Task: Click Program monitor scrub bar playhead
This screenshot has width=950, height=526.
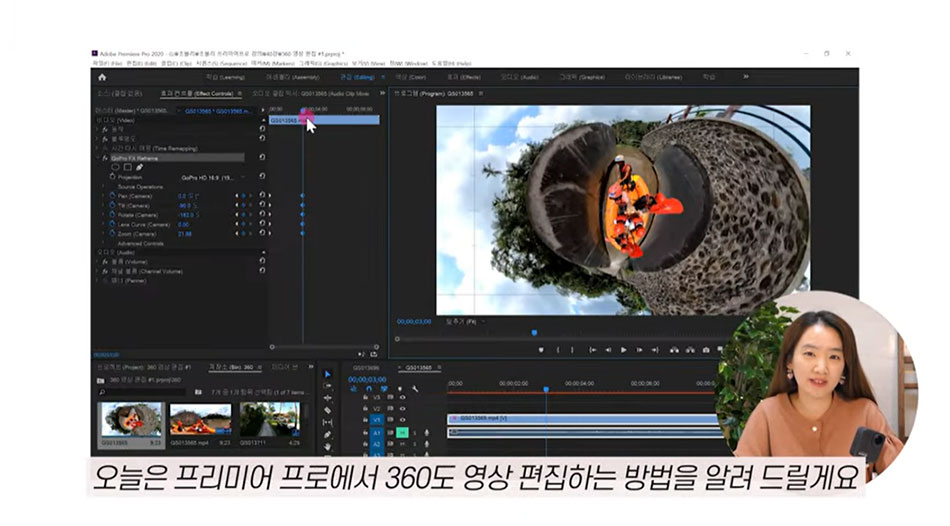Action: coord(534,333)
